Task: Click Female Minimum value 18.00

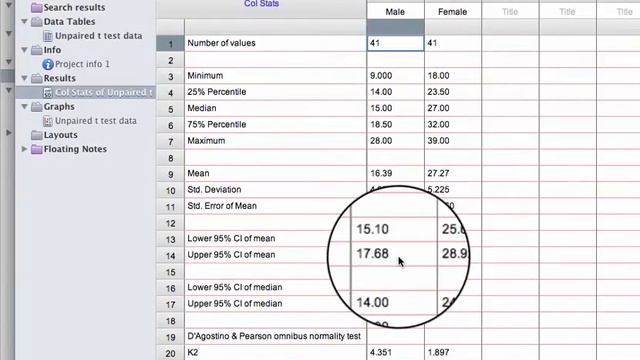Action: [438, 76]
